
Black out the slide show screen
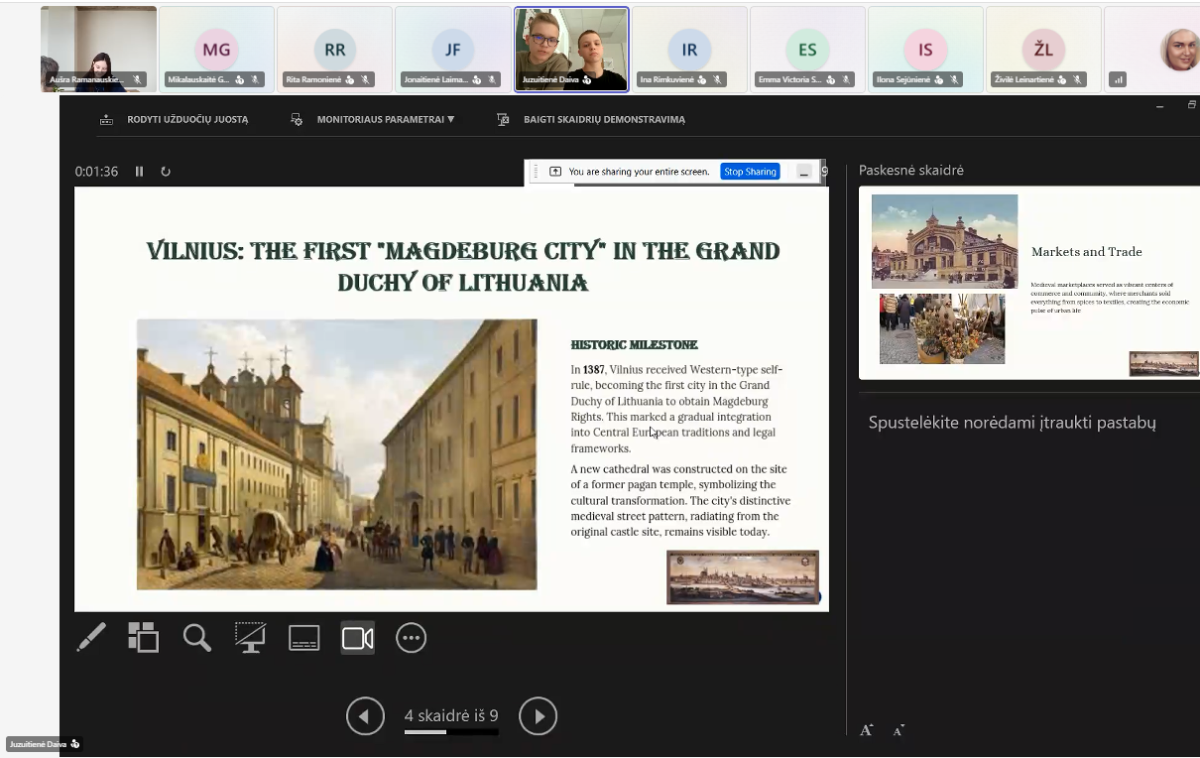pyautogui.click(x=250, y=637)
